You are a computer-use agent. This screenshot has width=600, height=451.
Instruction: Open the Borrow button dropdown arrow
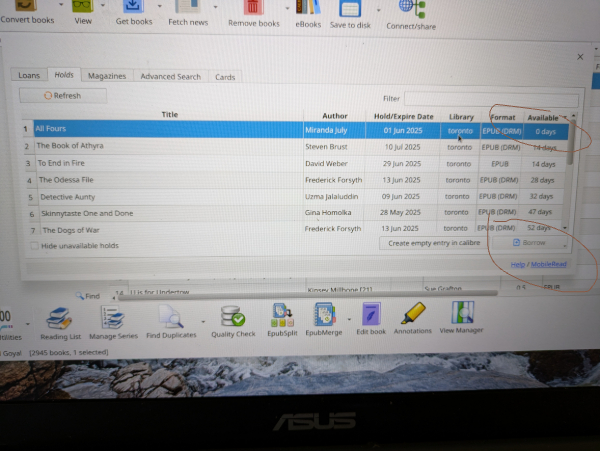point(565,246)
